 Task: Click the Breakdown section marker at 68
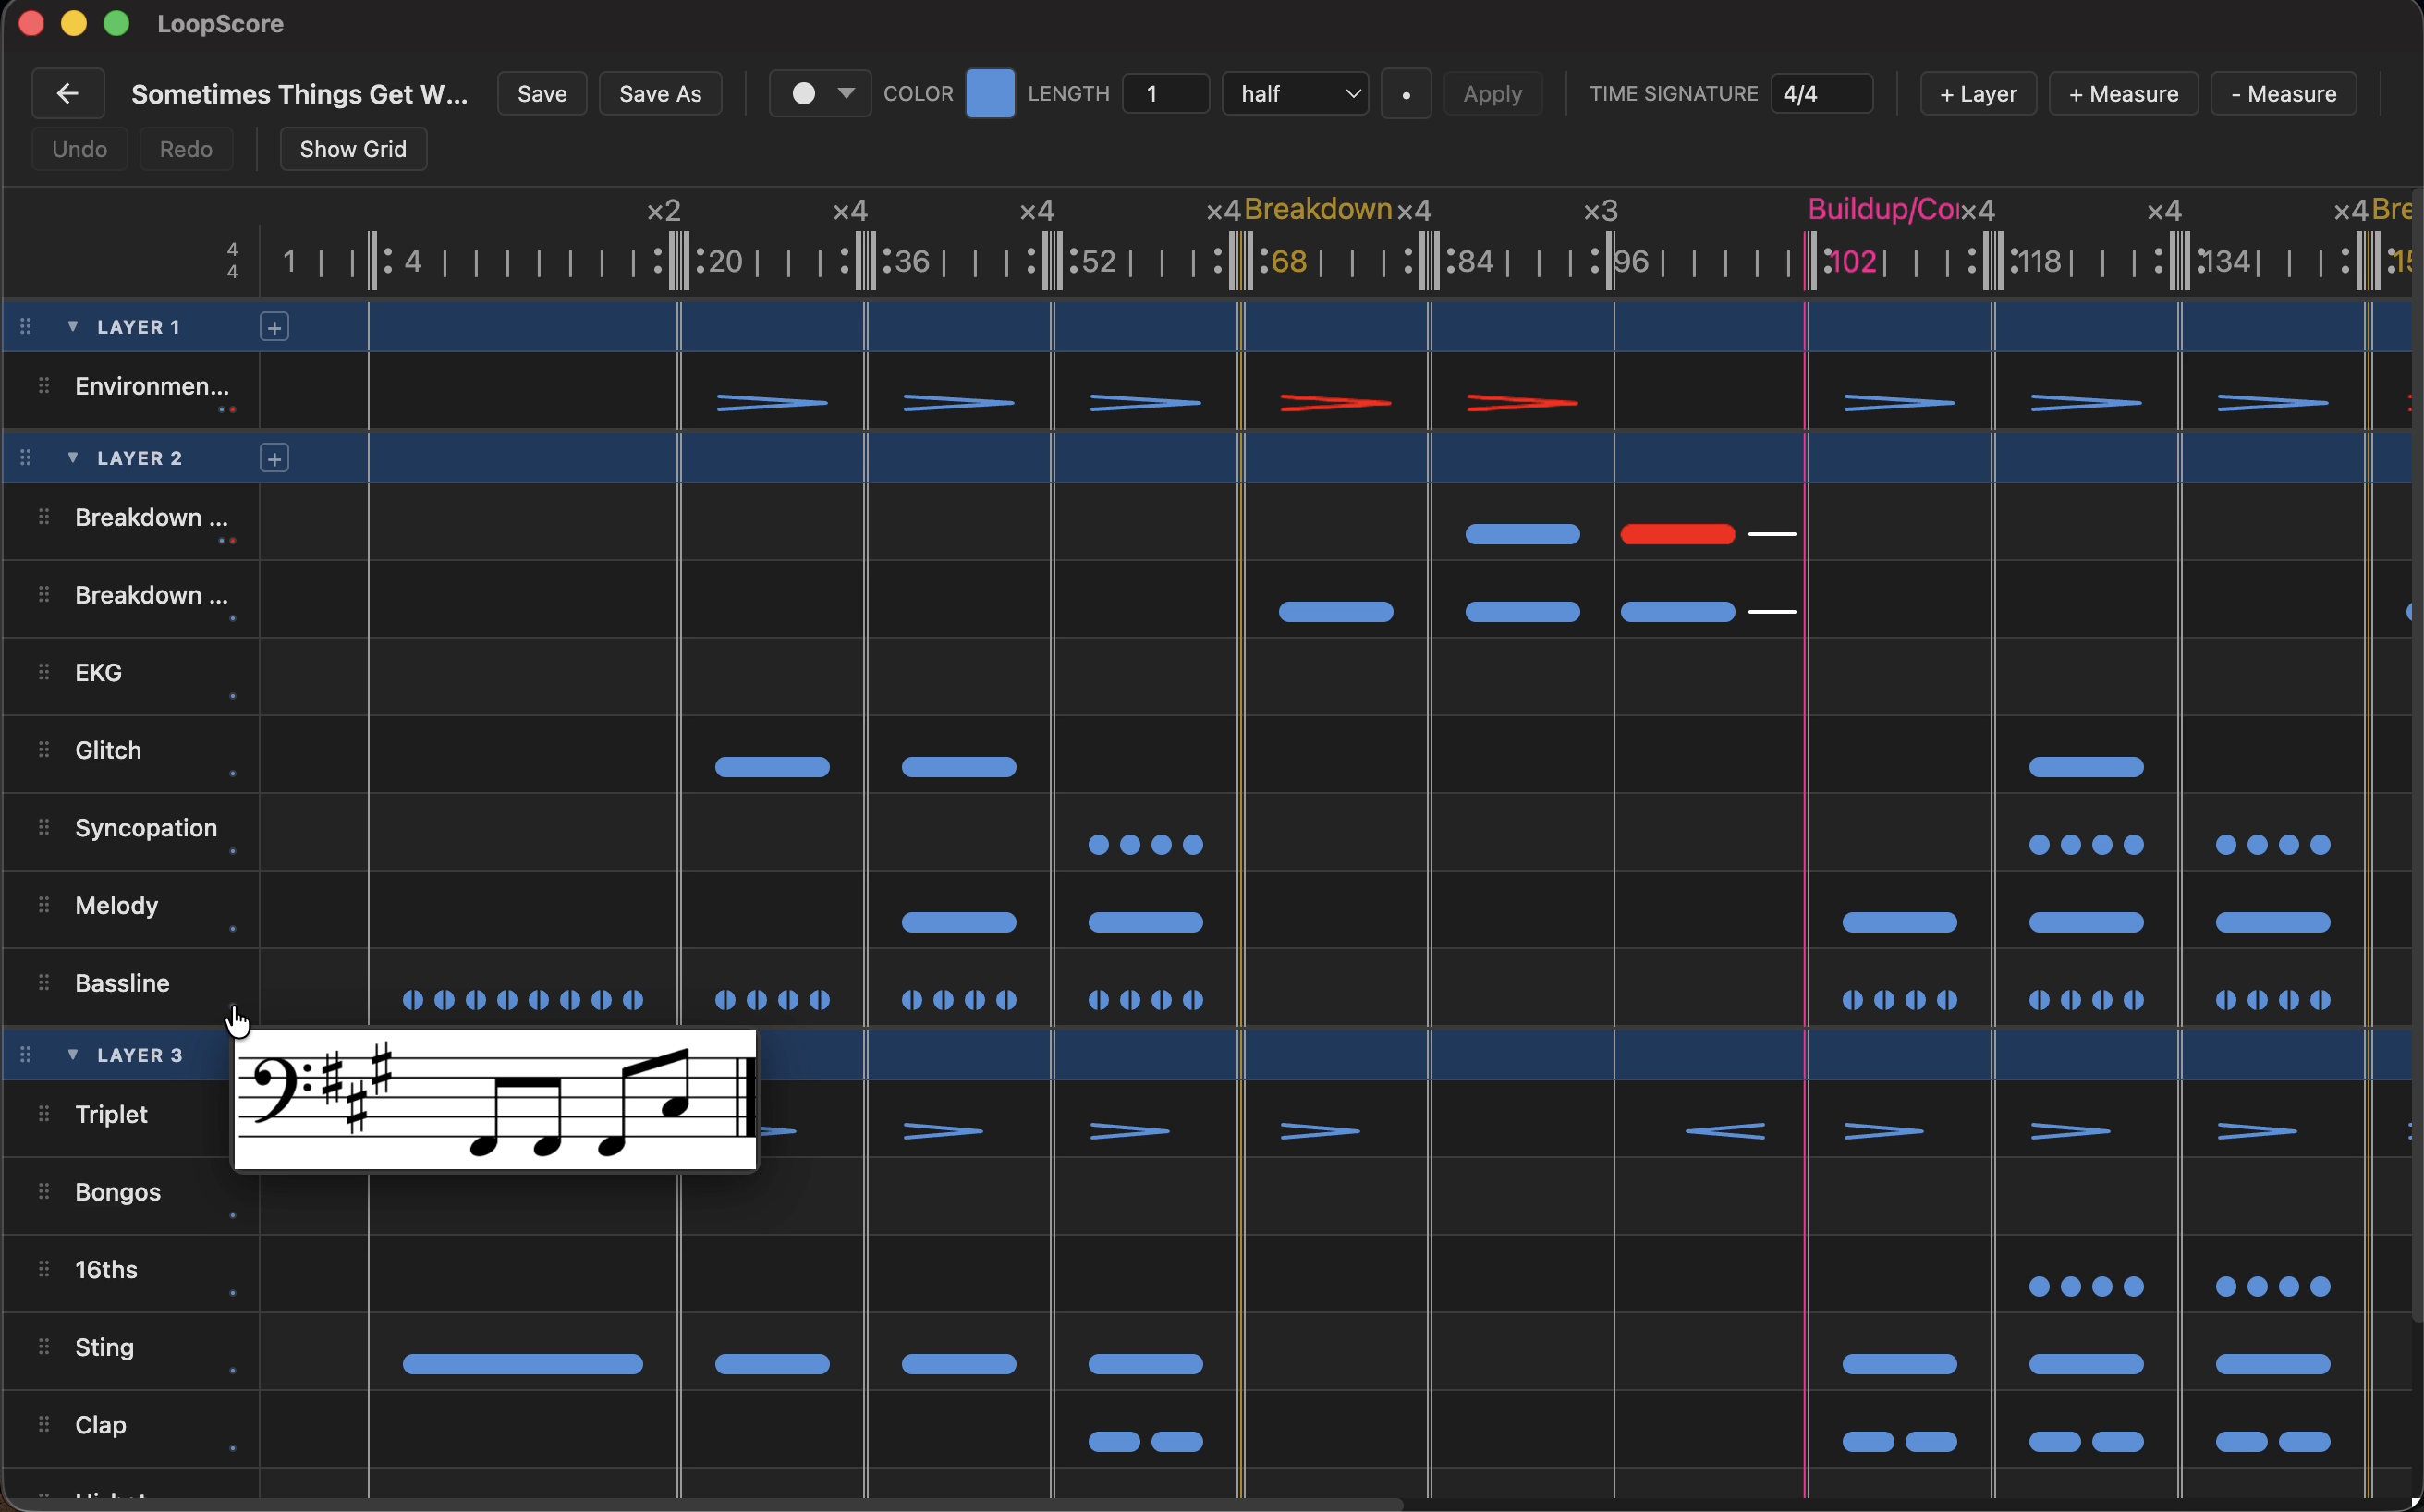pos(1318,209)
